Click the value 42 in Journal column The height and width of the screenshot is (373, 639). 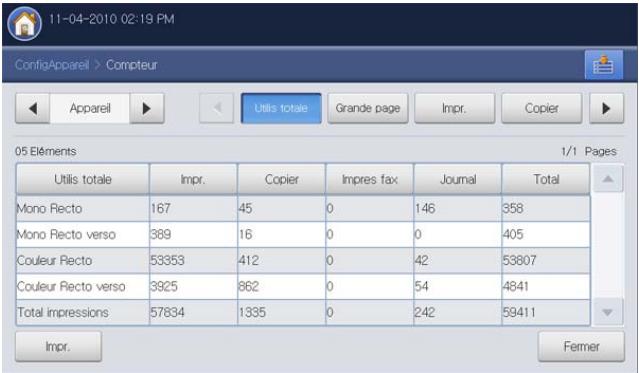421,260
